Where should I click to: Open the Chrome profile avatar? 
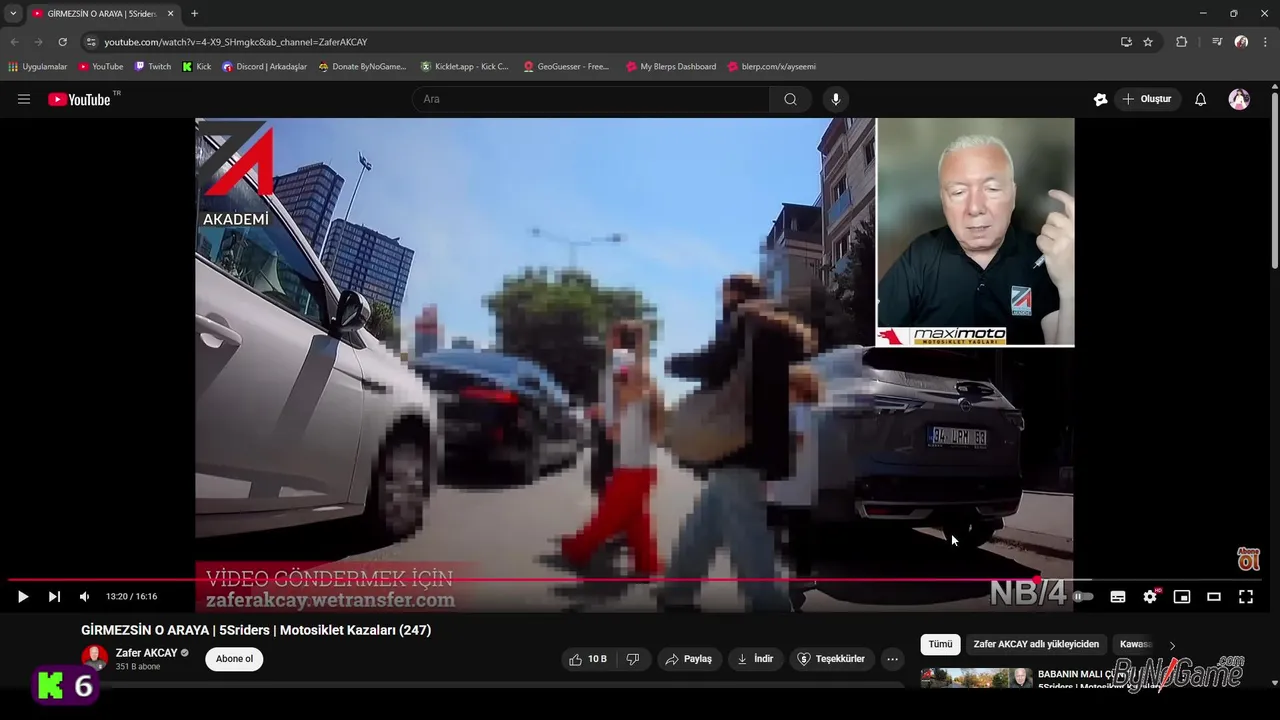click(1241, 42)
